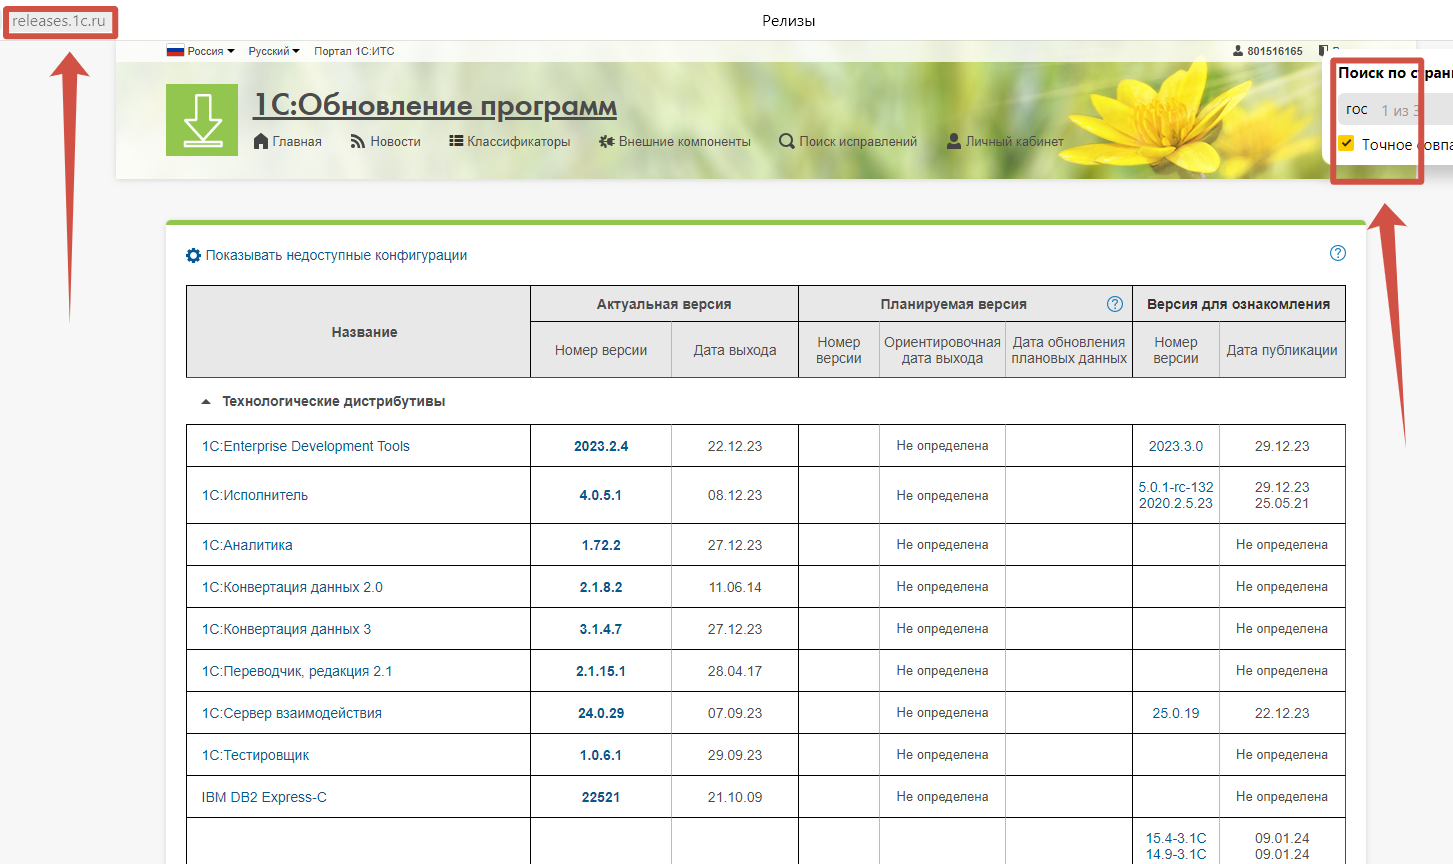Screen dimensions: 1453x864
Task: Open user account 801516165
Action: click(x=1268, y=51)
